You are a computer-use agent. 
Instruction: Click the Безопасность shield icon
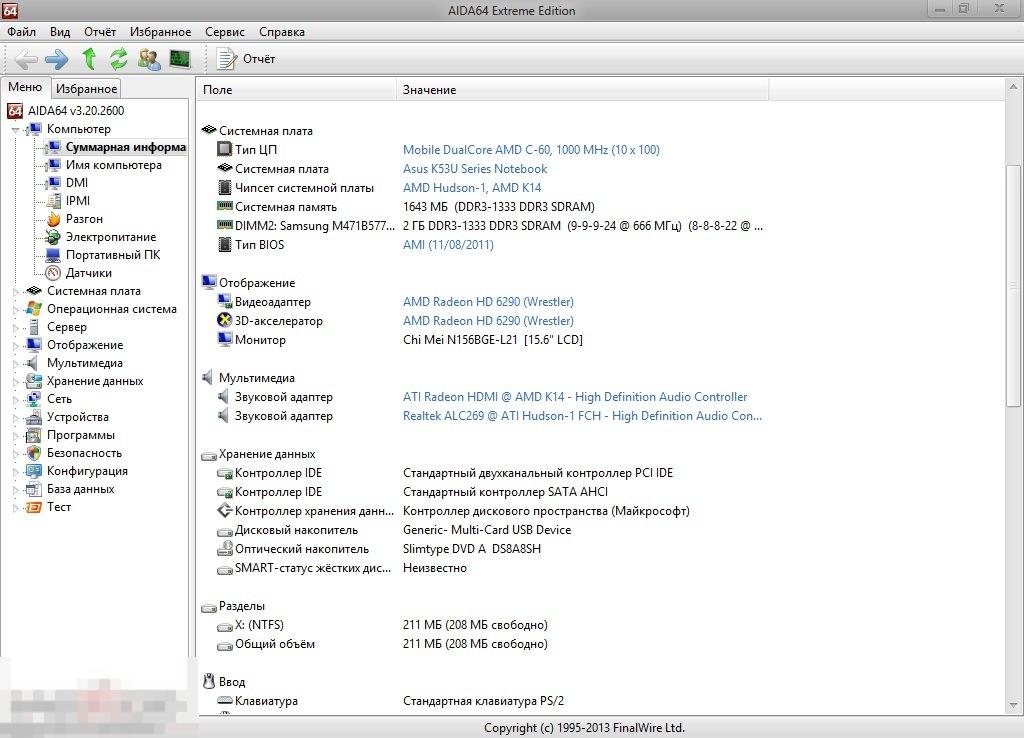tap(34, 453)
